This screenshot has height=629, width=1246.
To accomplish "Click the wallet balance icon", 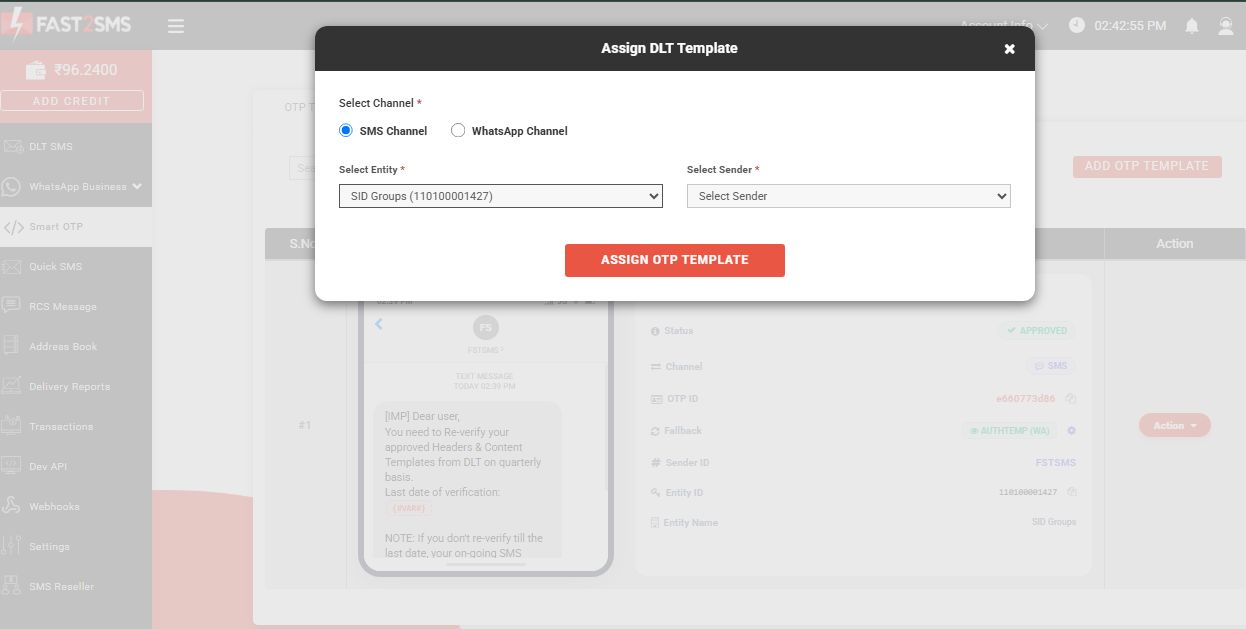I will [36, 70].
